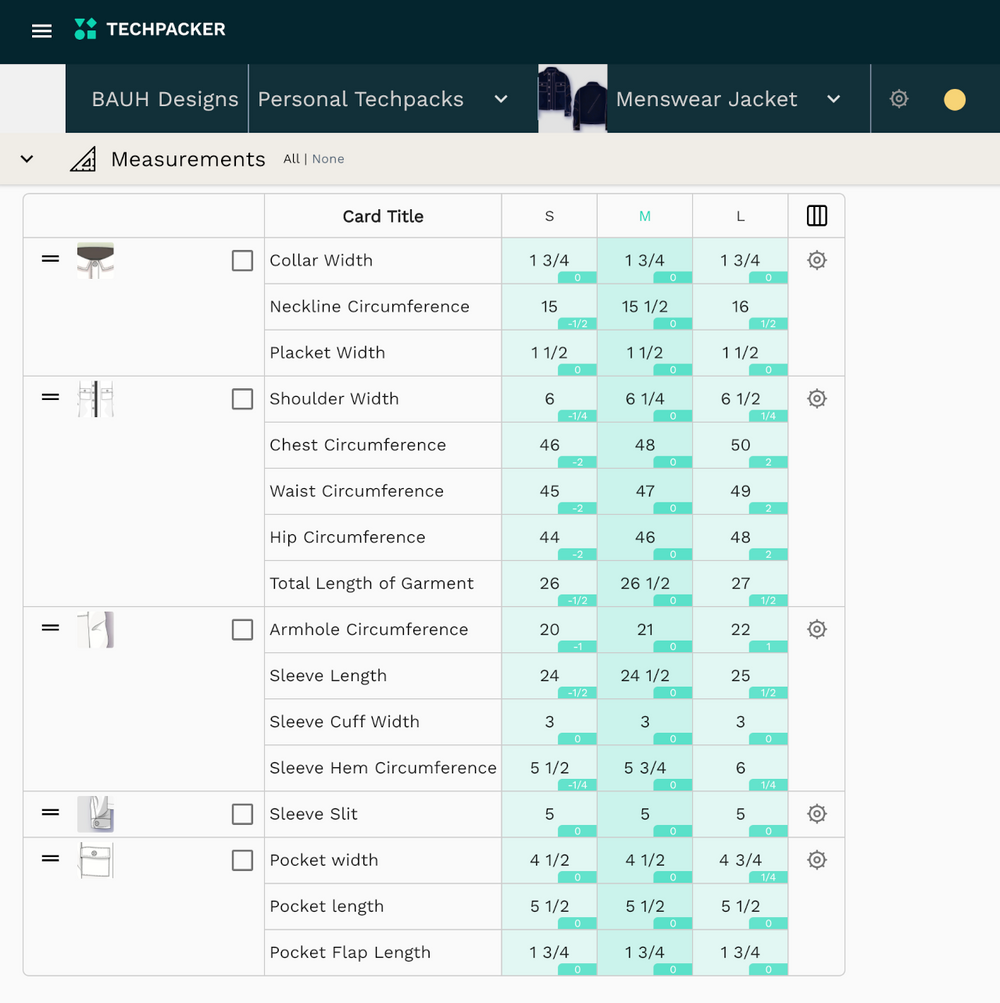Click the gear icon in the top toolbar

point(898,99)
